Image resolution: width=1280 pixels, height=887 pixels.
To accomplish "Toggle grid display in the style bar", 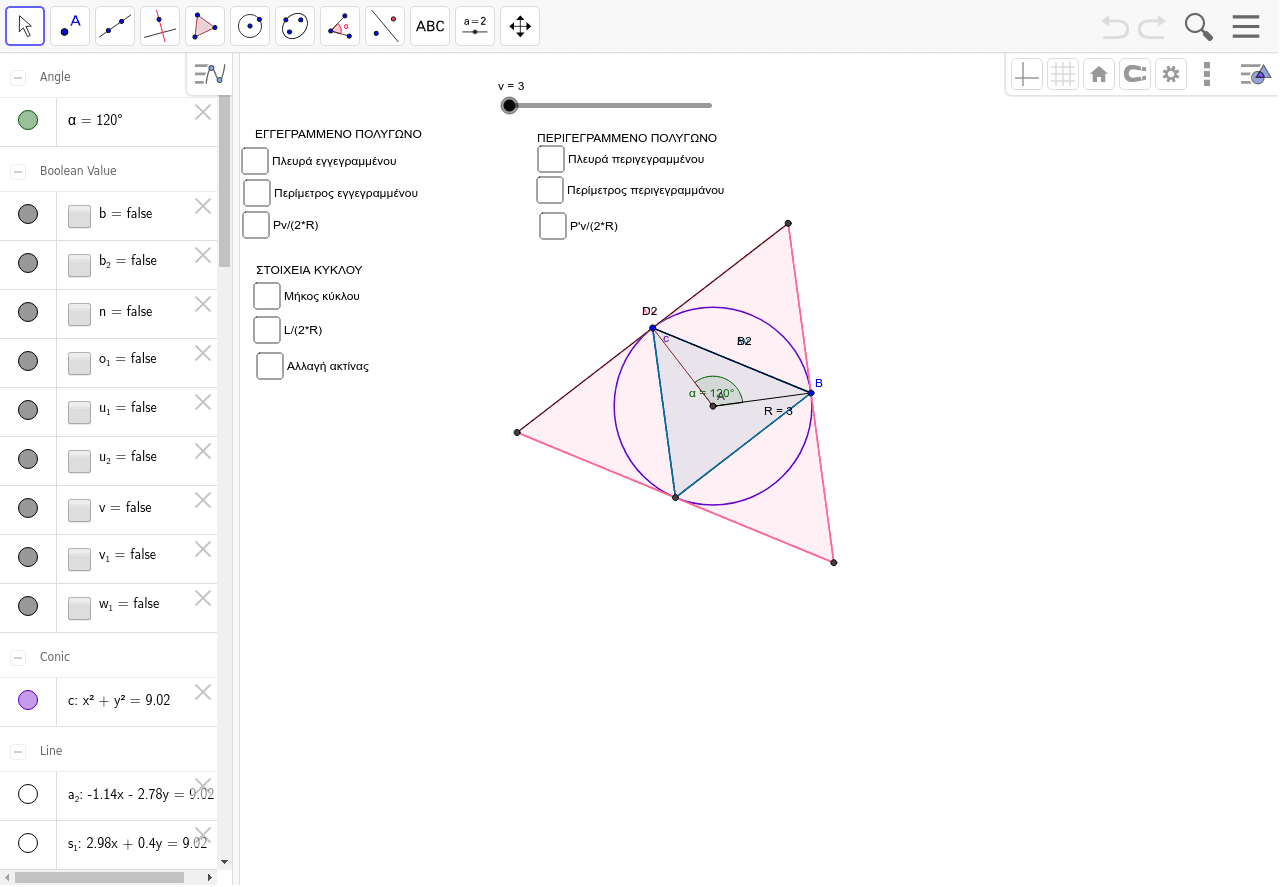I will [x=1063, y=74].
